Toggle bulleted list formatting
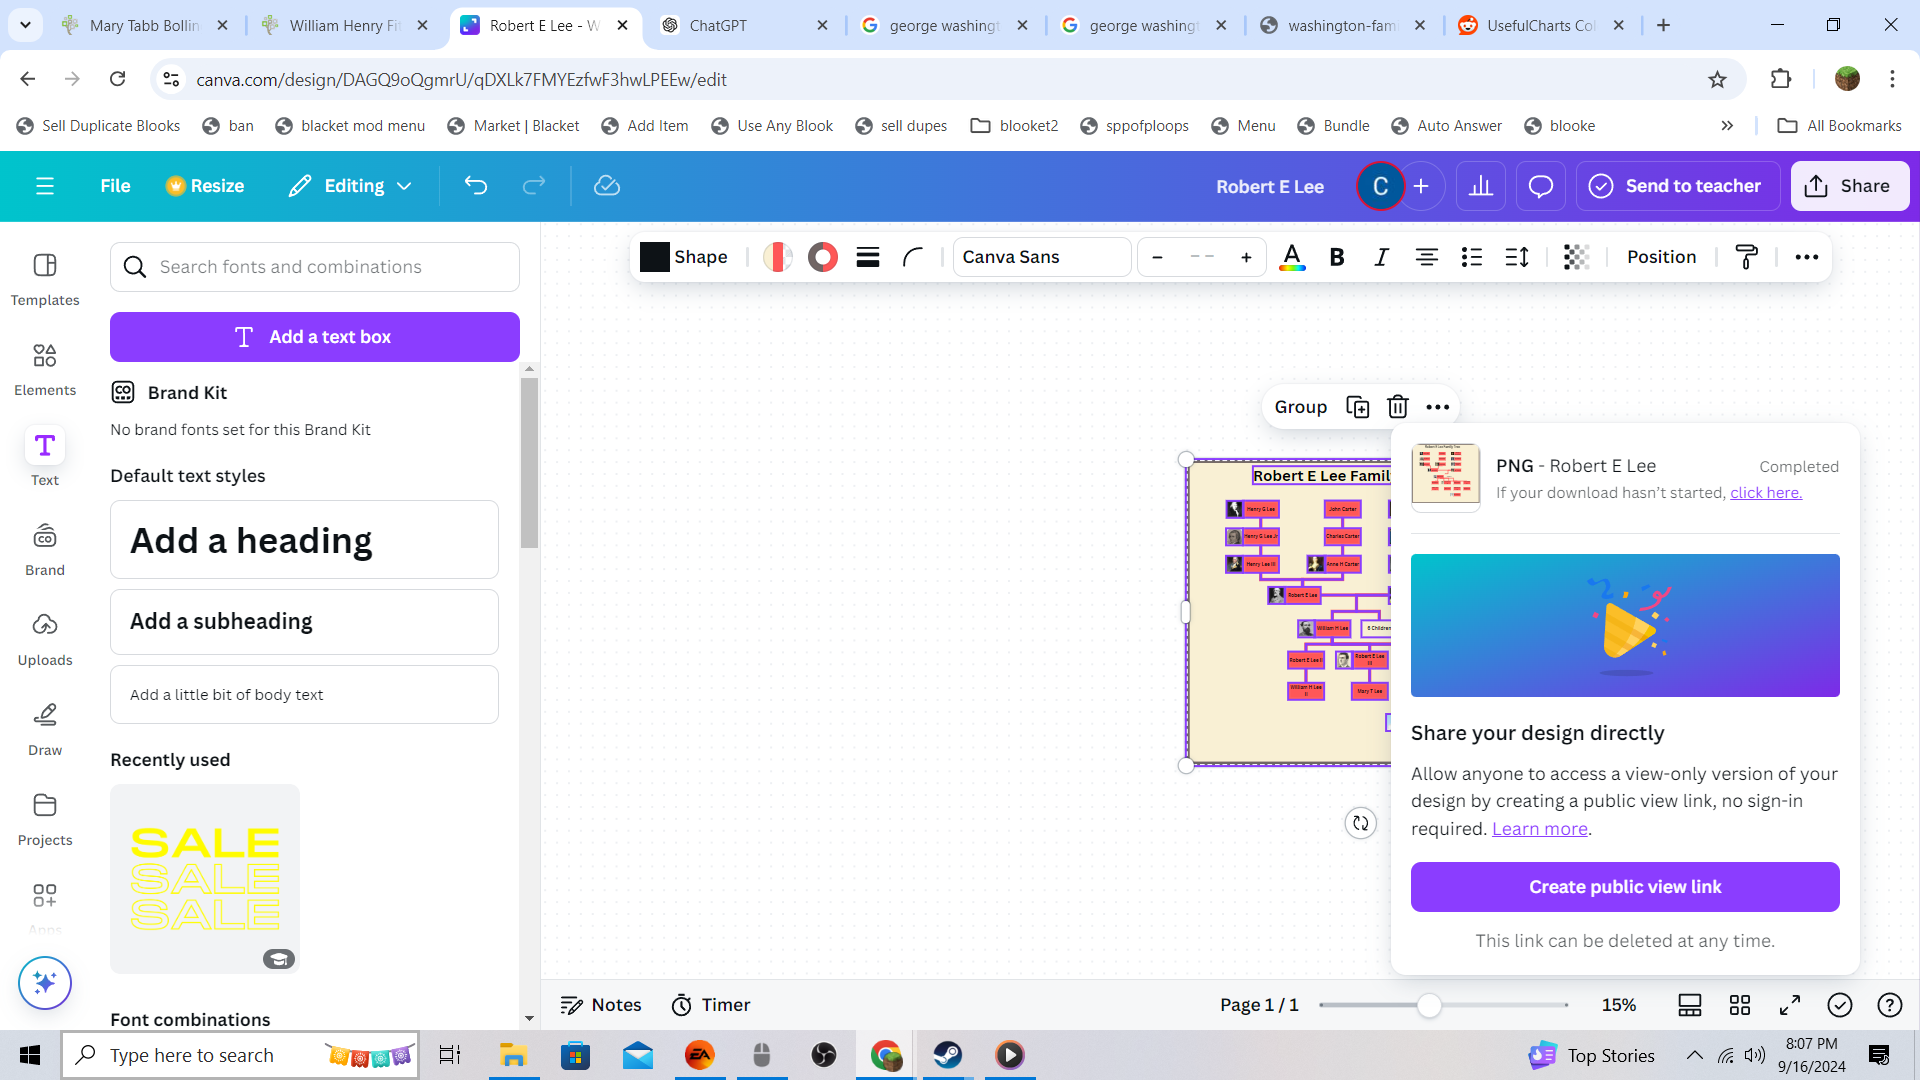The height and width of the screenshot is (1080, 1920). point(1472,257)
